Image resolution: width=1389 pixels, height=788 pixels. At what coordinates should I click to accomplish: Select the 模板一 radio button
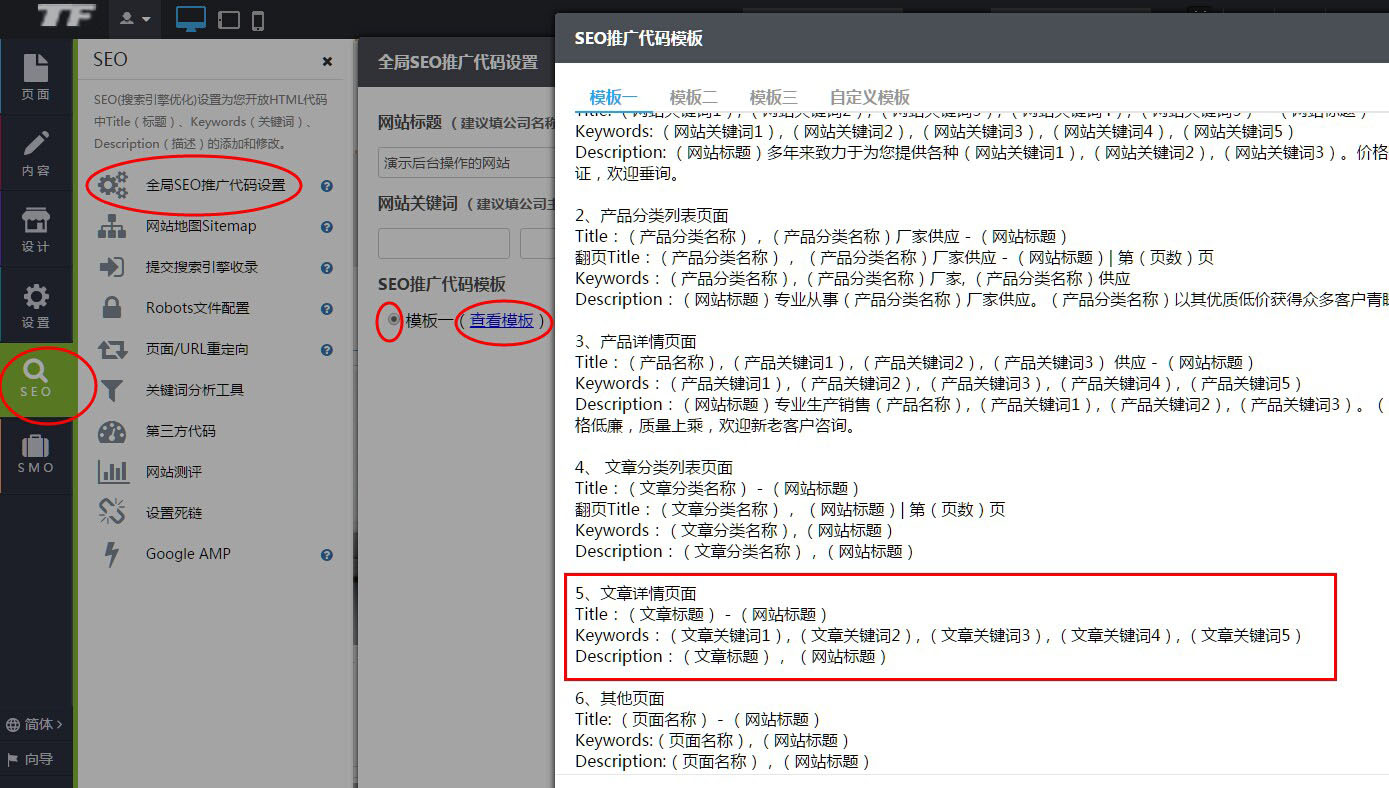point(393,320)
